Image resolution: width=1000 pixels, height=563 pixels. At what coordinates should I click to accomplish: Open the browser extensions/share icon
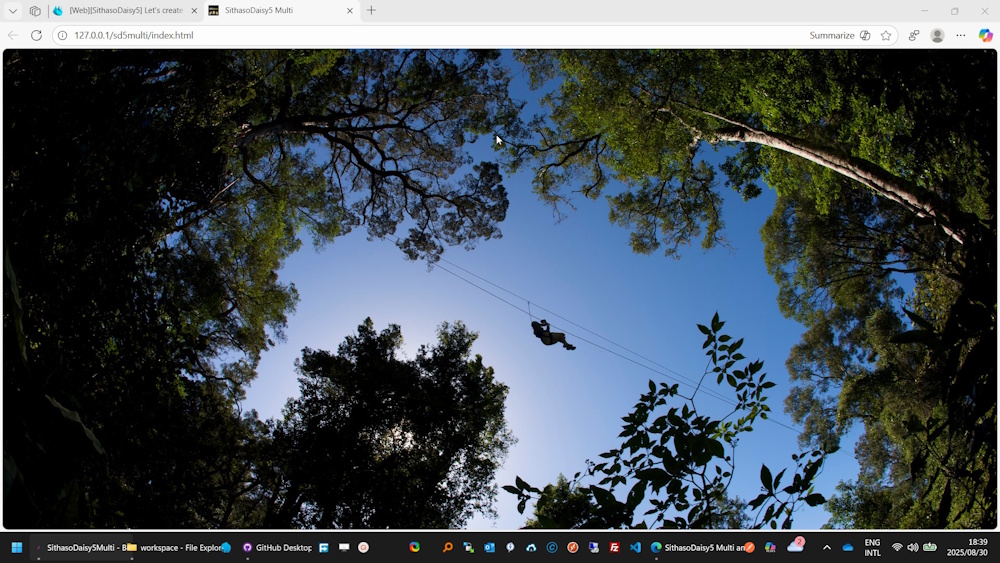coord(914,35)
